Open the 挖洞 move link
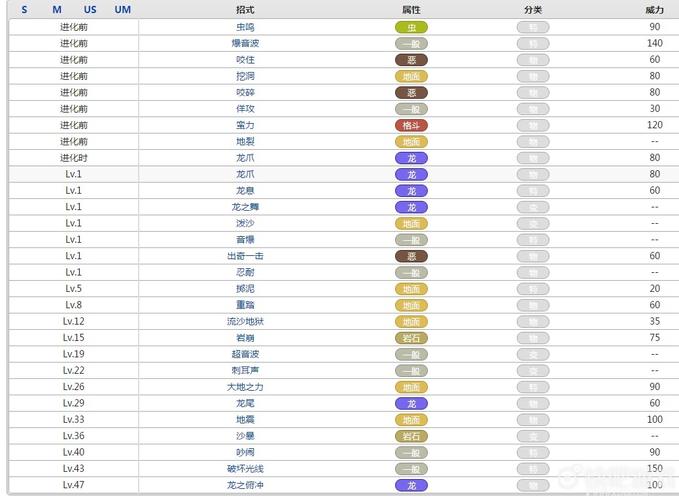The width and height of the screenshot is (679, 500). coord(245,76)
